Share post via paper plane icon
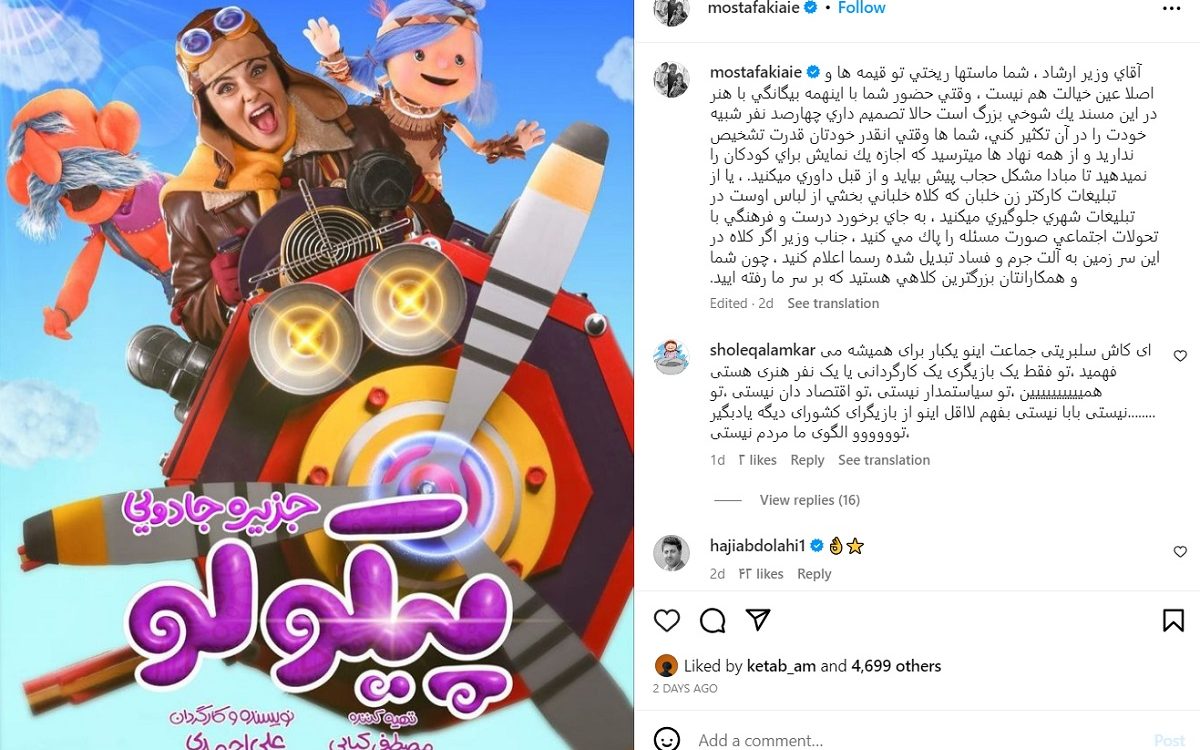 [758, 620]
